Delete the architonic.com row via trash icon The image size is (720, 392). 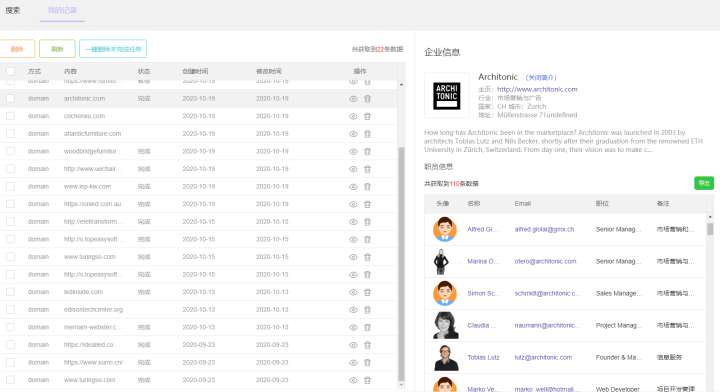click(367, 99)
